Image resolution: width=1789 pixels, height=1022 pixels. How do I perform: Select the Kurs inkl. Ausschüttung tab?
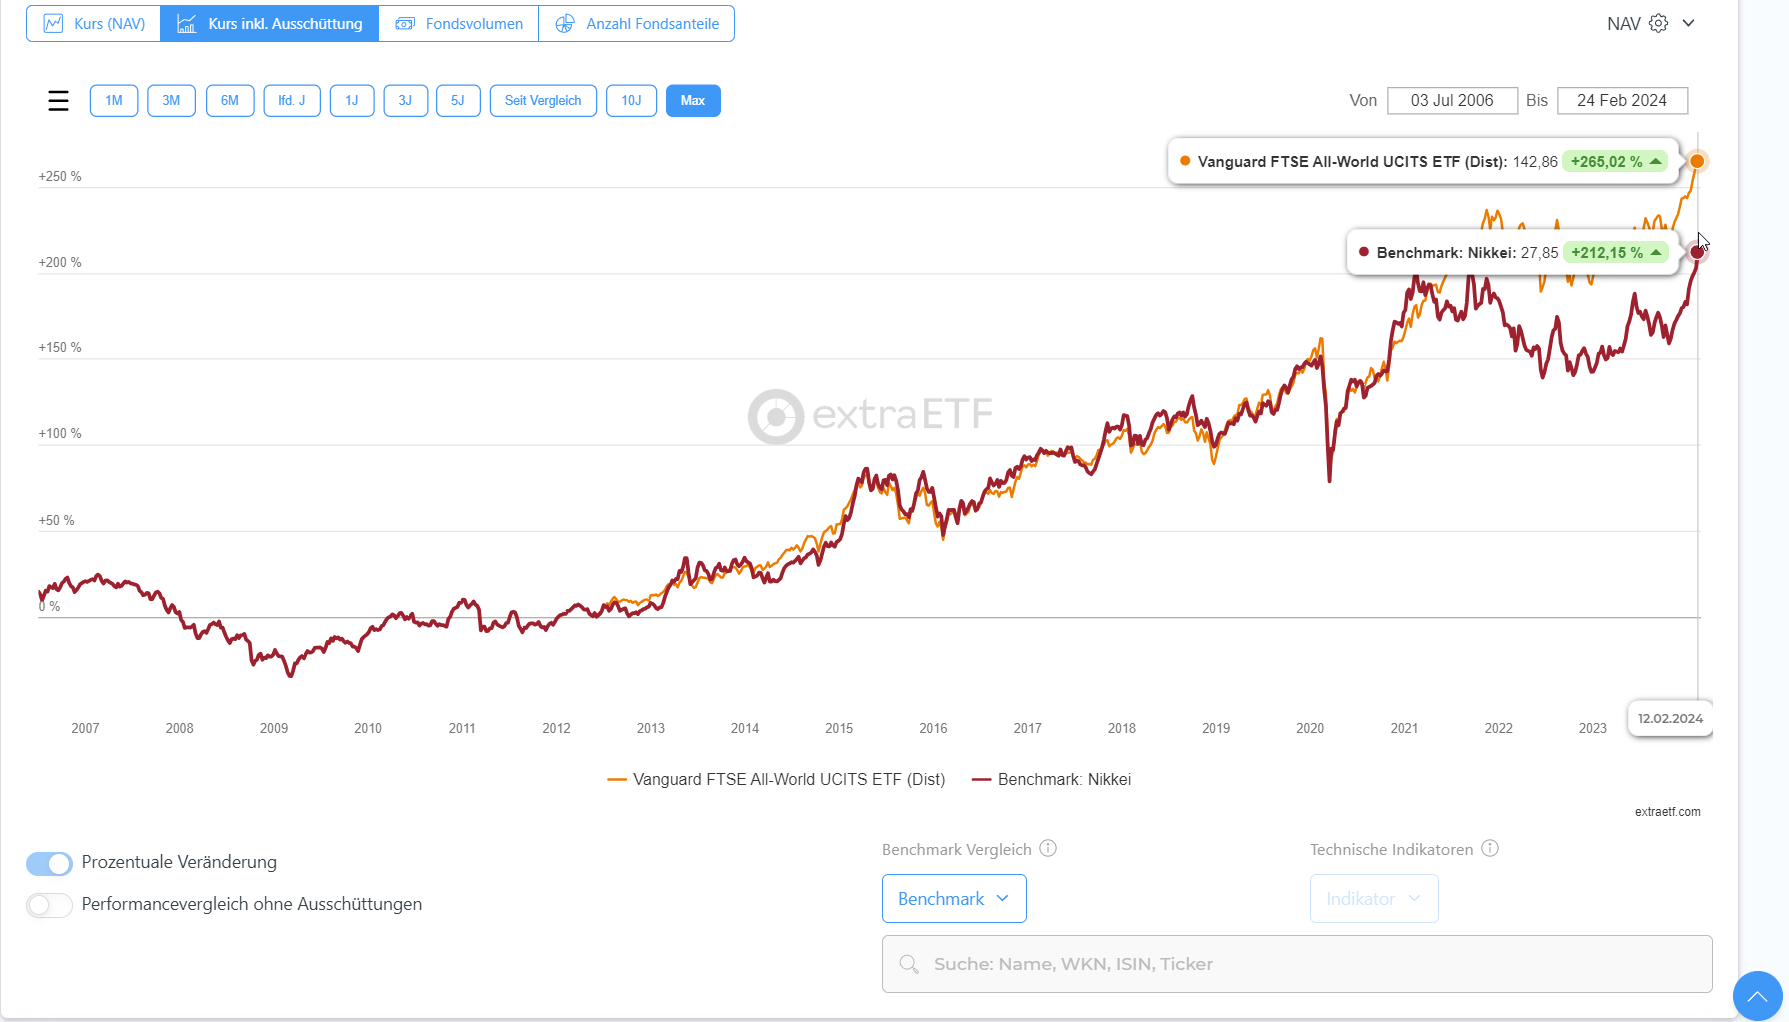pos(270,23)
